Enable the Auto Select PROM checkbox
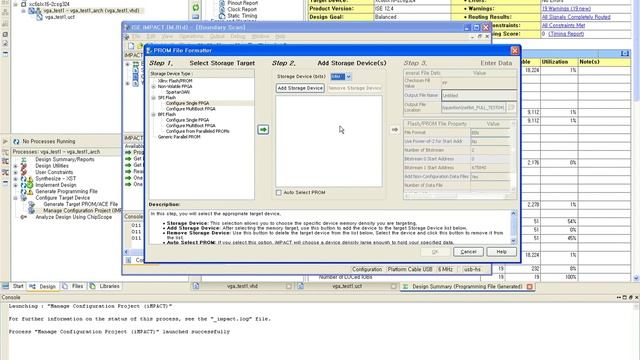 click(x=279, y=193)
